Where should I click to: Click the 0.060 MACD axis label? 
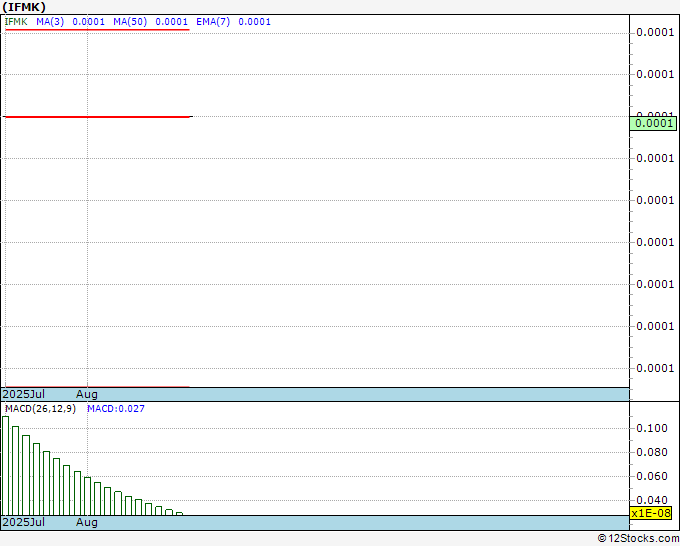(652, 476)
